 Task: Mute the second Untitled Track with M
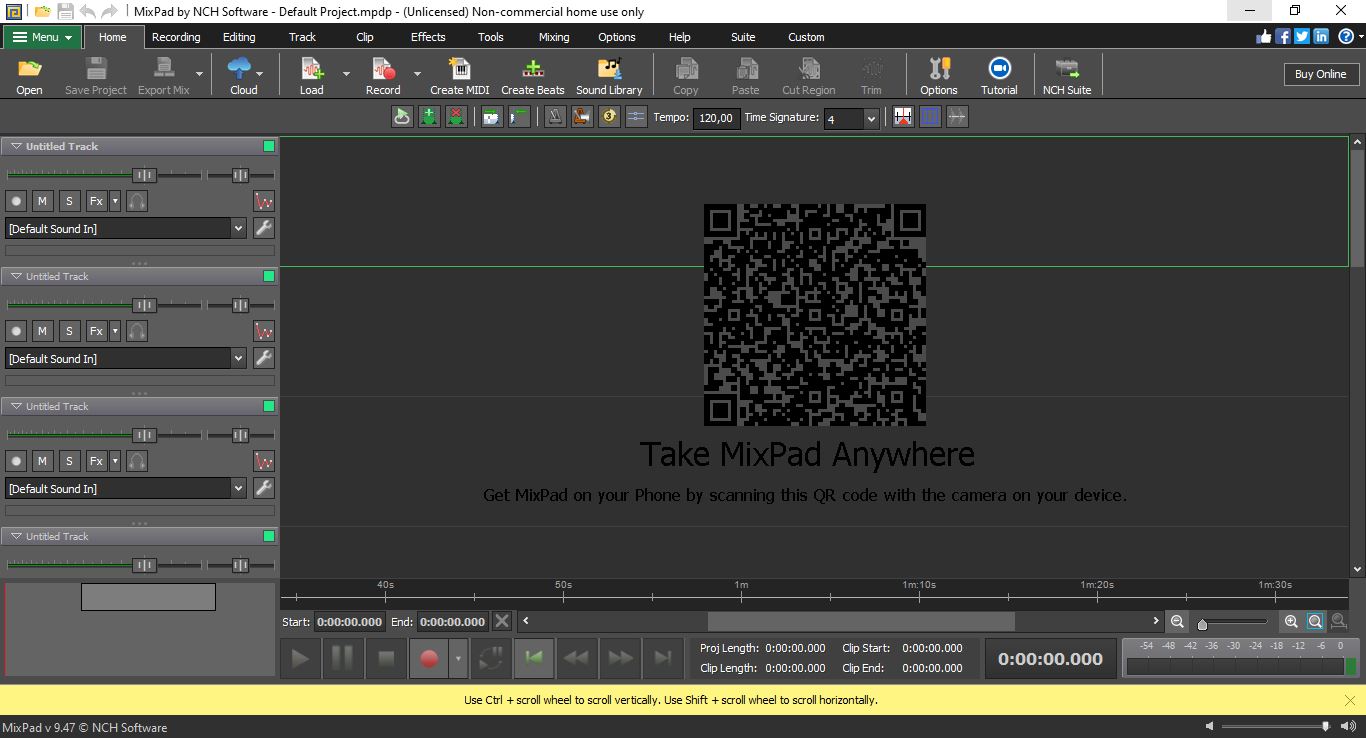click(42, 331)
